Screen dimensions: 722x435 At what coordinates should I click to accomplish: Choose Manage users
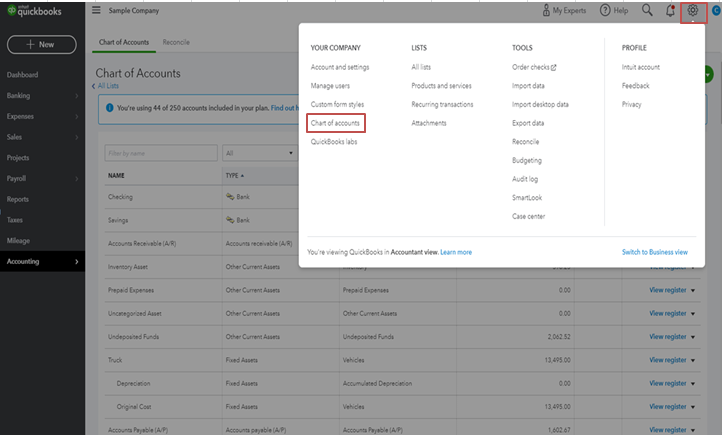(x=330, y=86)
